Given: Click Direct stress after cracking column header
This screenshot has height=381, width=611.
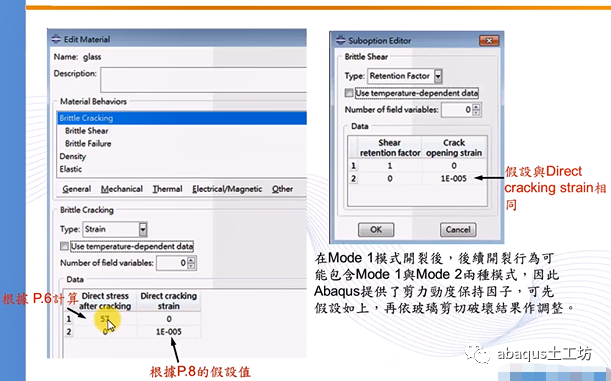Looking at the screenshot, I should [x=105, y=301].
